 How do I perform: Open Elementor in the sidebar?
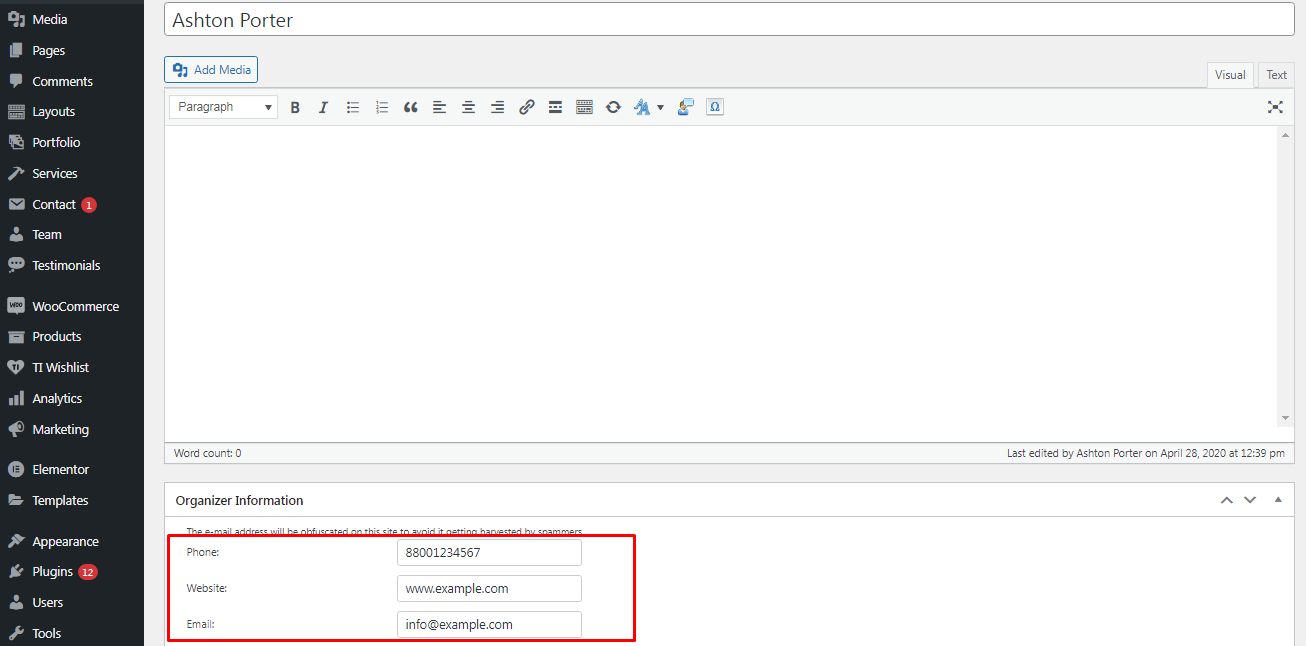72,469
